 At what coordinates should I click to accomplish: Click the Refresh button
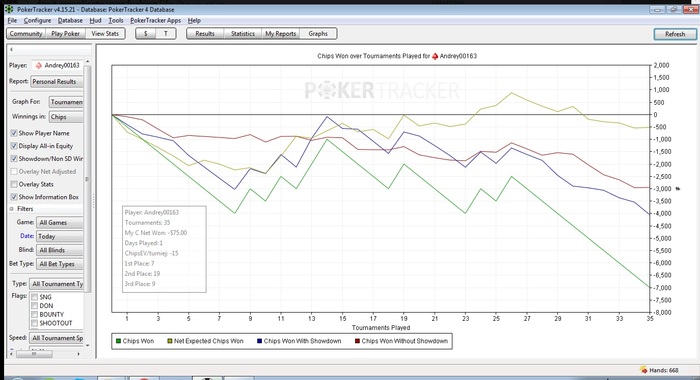point(675,34)
